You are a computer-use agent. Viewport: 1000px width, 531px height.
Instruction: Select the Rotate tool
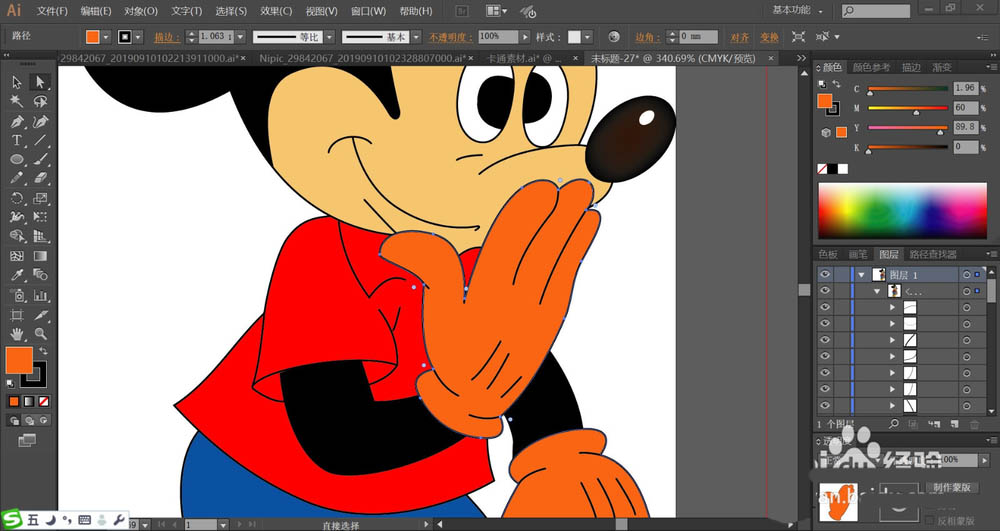(17, 198)
